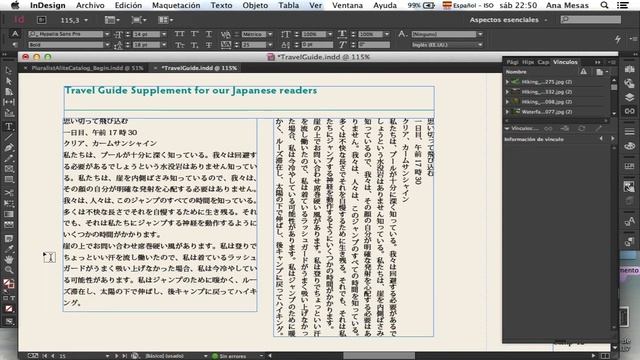Click the Fill and Stroke swatch
Viewport: 640px width, 360px height.
click(9, 283)
